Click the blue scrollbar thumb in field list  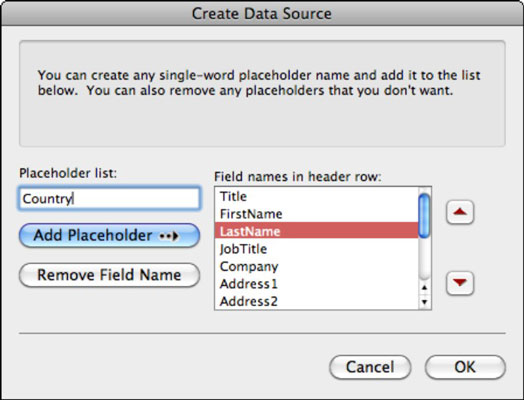click(424, 216)
